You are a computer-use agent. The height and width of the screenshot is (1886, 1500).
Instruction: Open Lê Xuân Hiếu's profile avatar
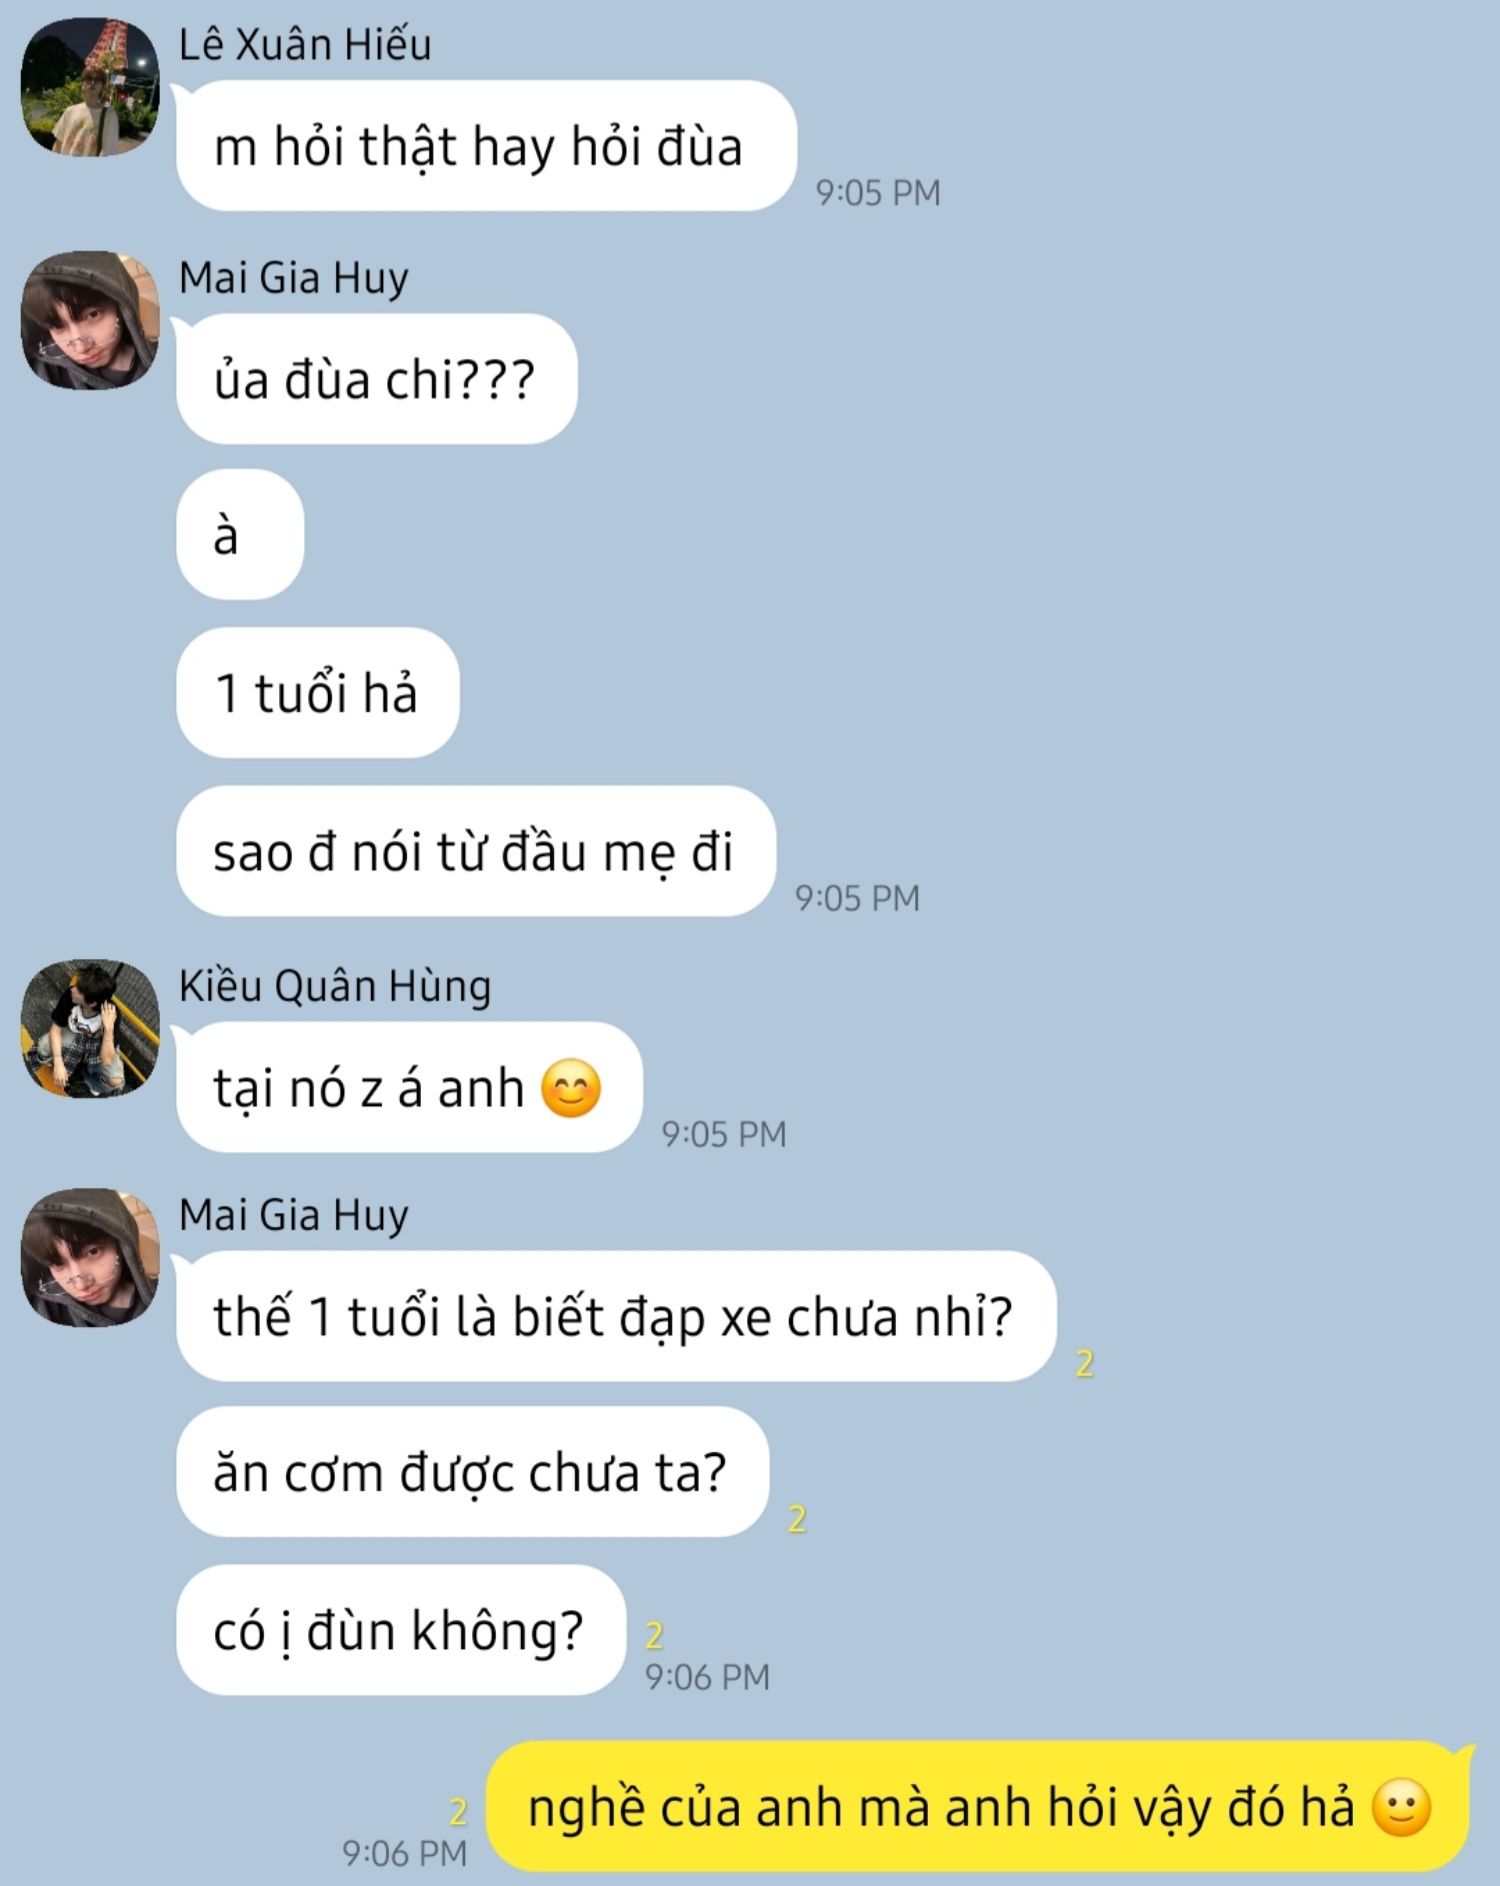click(90, 87)
